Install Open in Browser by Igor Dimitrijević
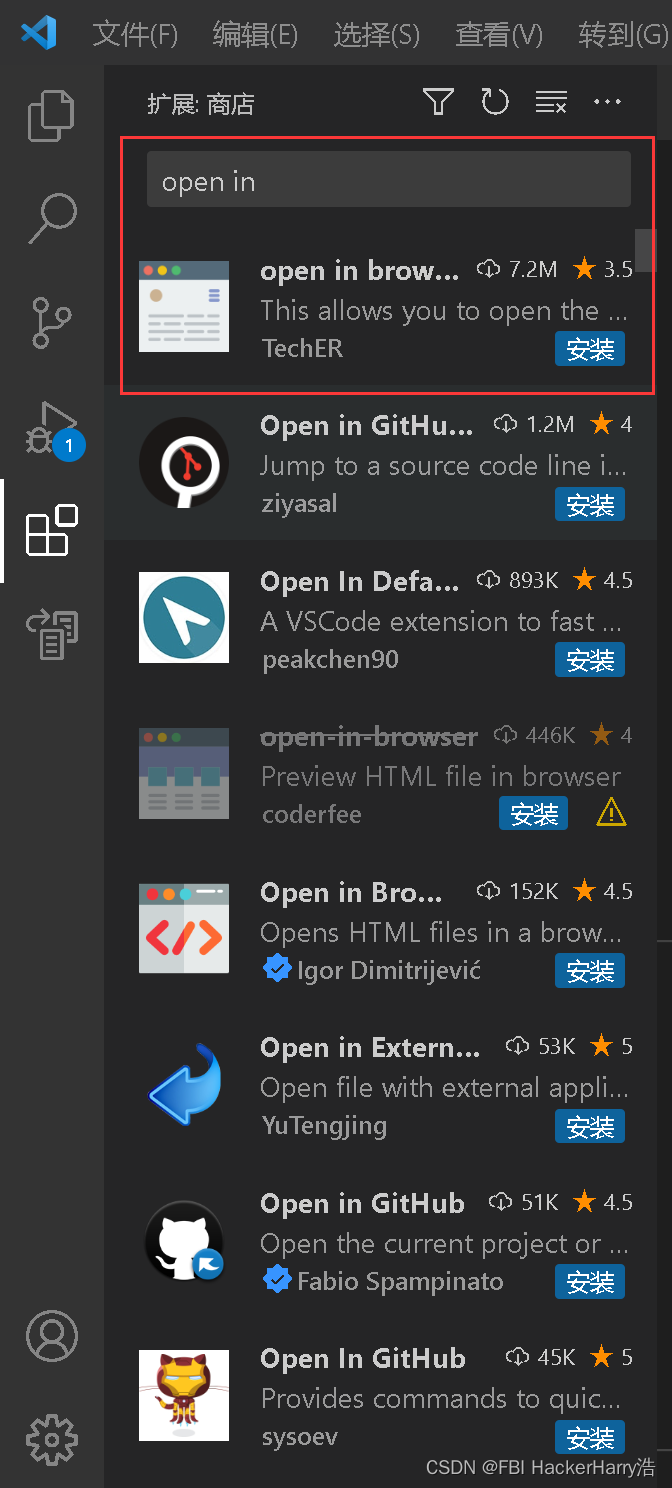 coord(590,971)
